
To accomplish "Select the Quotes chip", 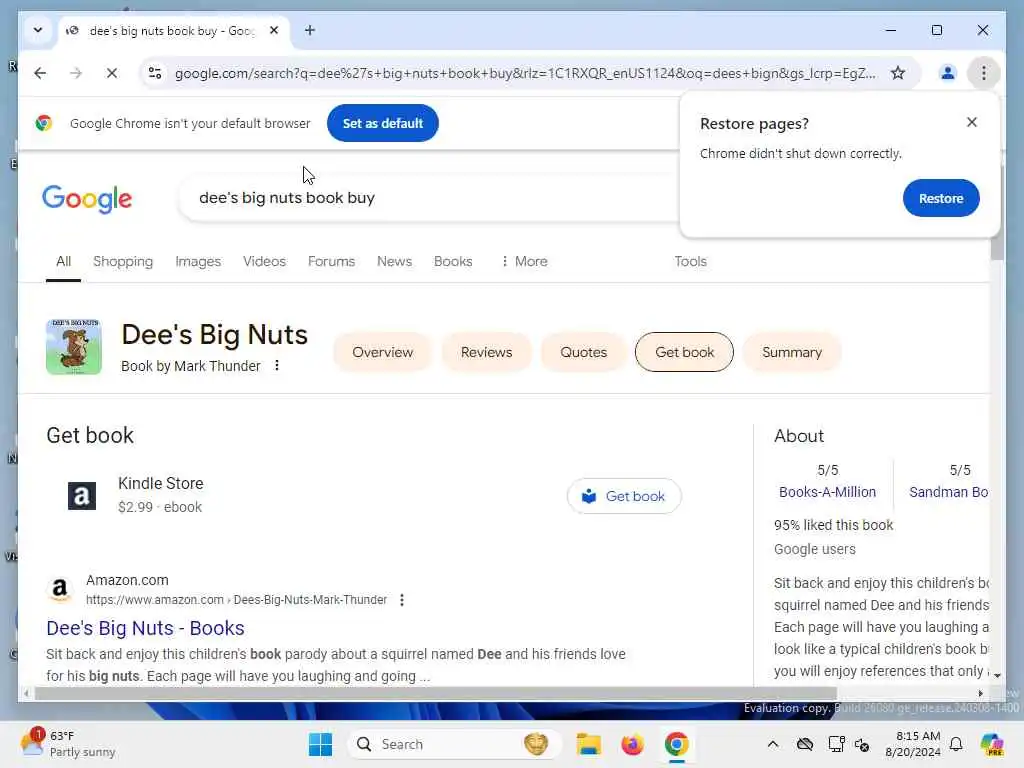I will pyautogui.click(x=583, y=352).
